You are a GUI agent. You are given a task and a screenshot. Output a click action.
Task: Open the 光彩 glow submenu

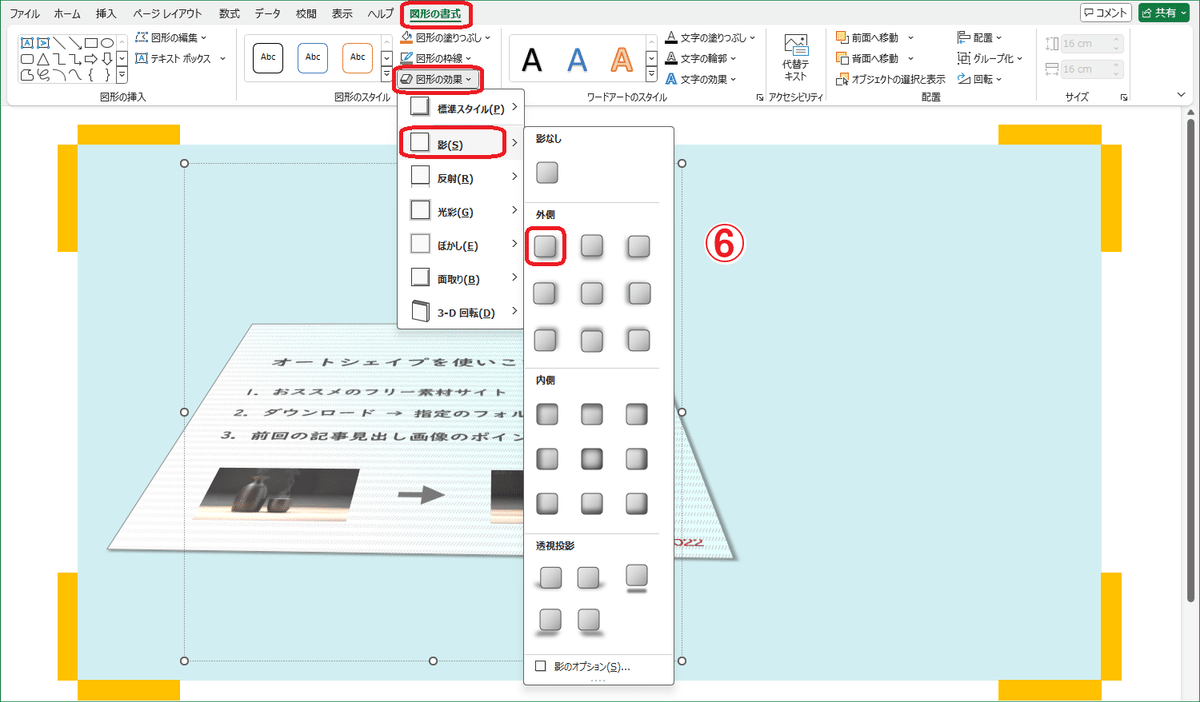[461, 212]
